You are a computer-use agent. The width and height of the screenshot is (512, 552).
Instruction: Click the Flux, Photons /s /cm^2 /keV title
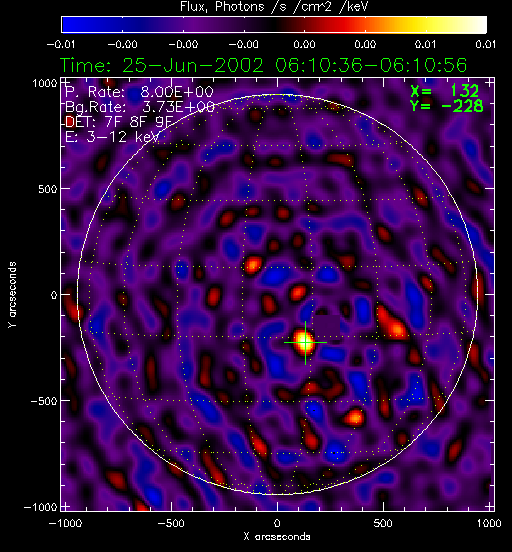tap(274, 7)
